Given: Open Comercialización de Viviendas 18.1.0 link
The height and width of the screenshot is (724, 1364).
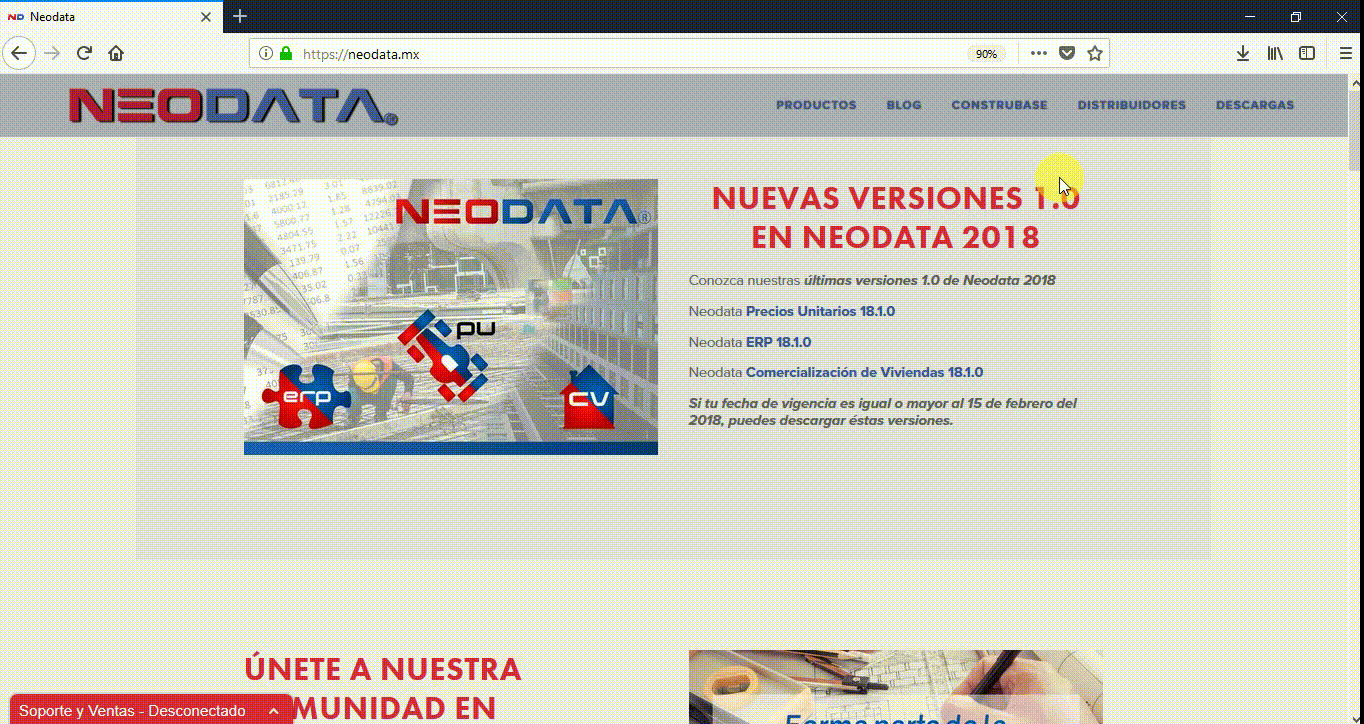Looking at the screenshot, I should (x=864, y=372).
